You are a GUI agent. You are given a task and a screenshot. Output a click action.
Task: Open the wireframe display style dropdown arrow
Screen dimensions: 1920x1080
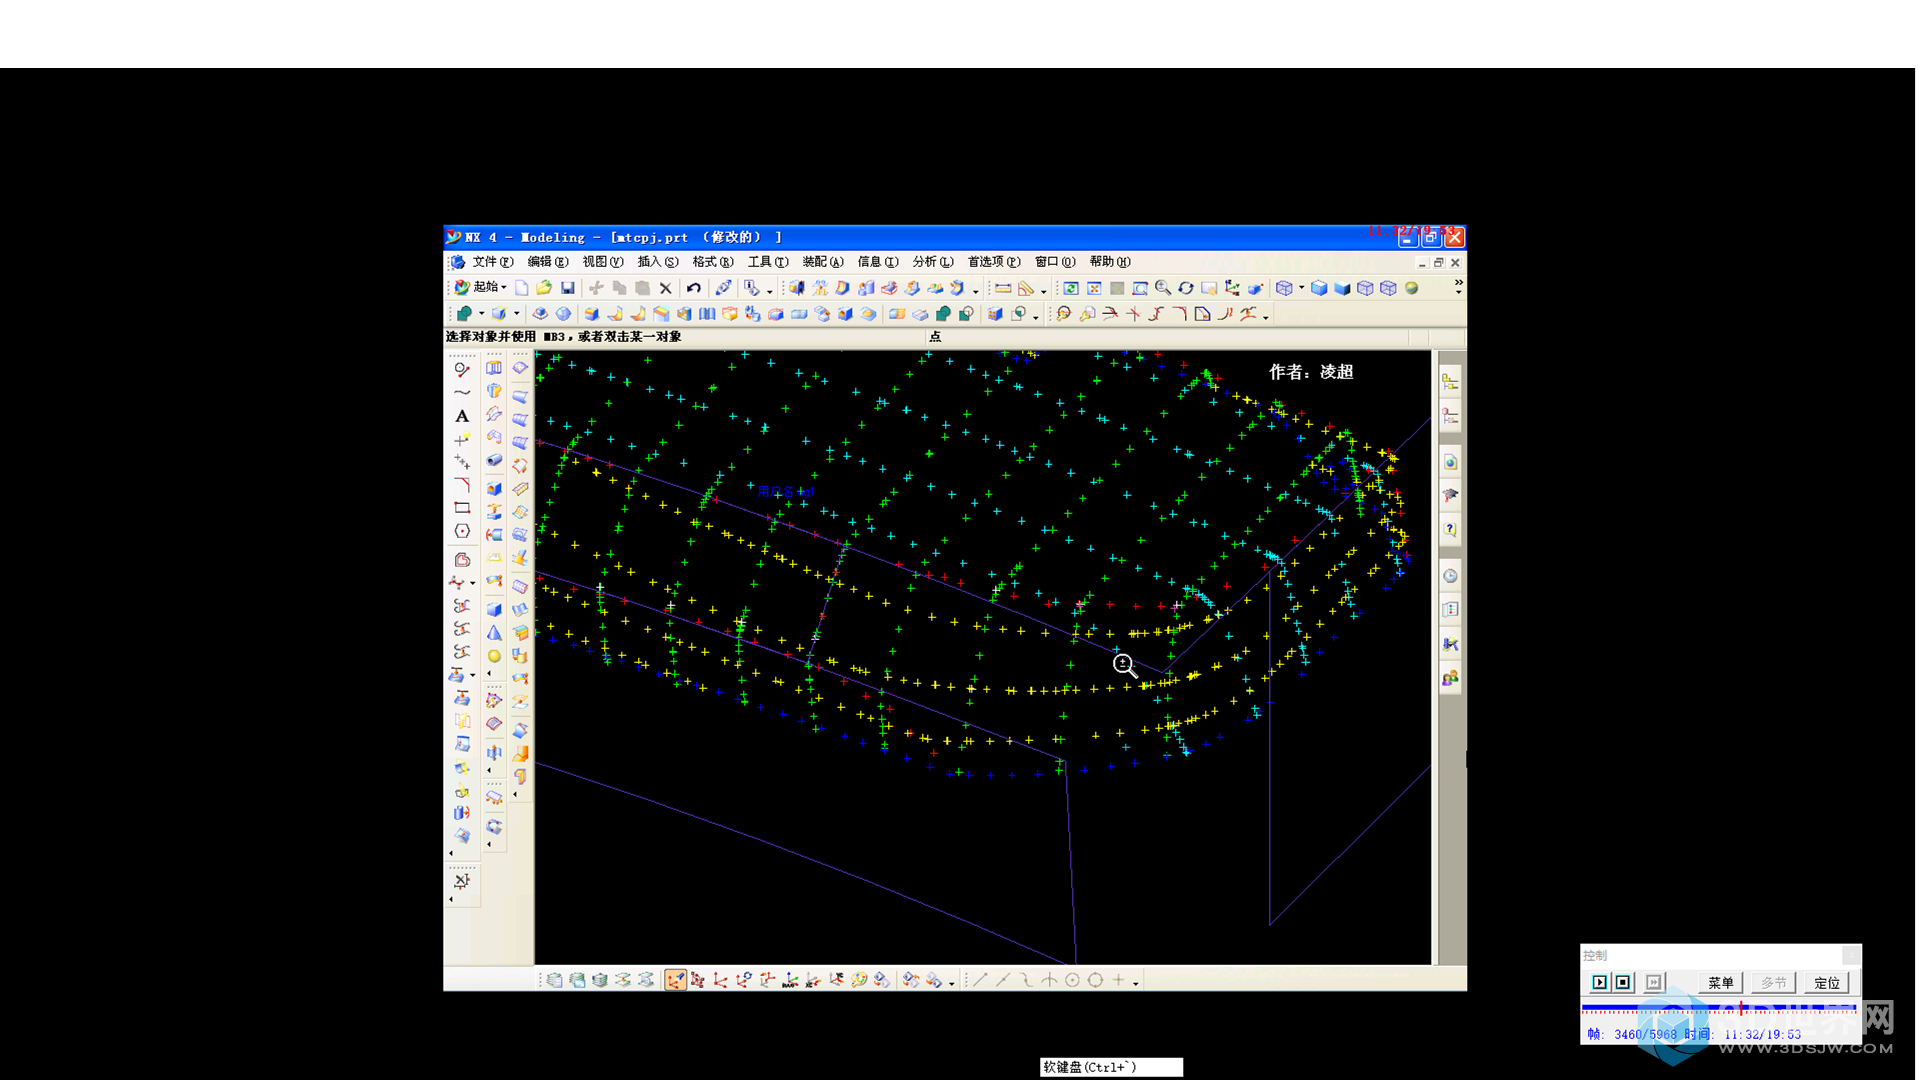tap(1301, 288)
